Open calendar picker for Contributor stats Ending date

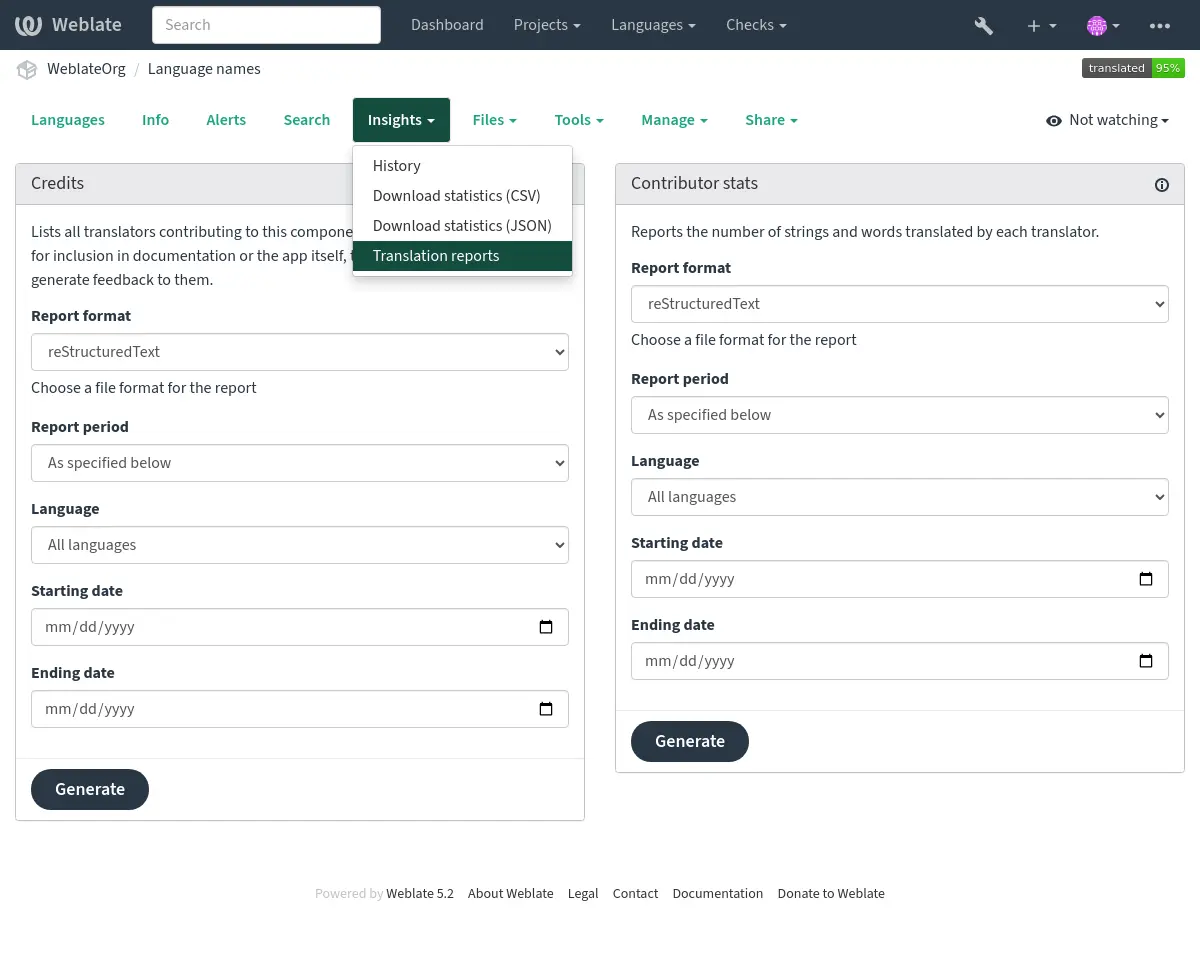pos(1146,661)
